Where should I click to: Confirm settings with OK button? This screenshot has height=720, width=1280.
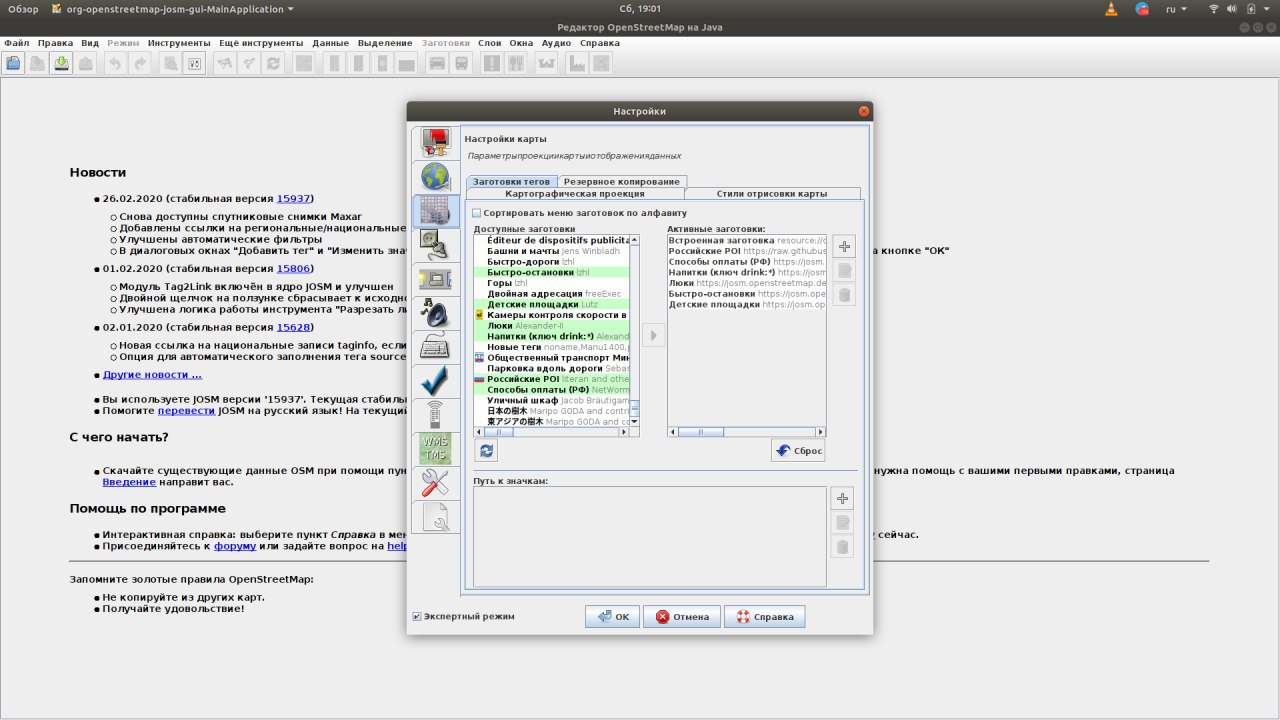613,617
